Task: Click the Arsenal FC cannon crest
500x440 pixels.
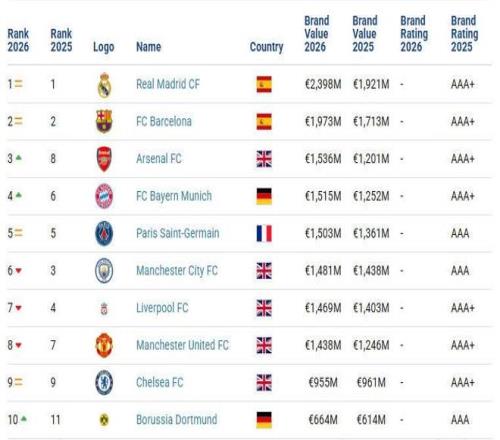Action: coord(104,159)
